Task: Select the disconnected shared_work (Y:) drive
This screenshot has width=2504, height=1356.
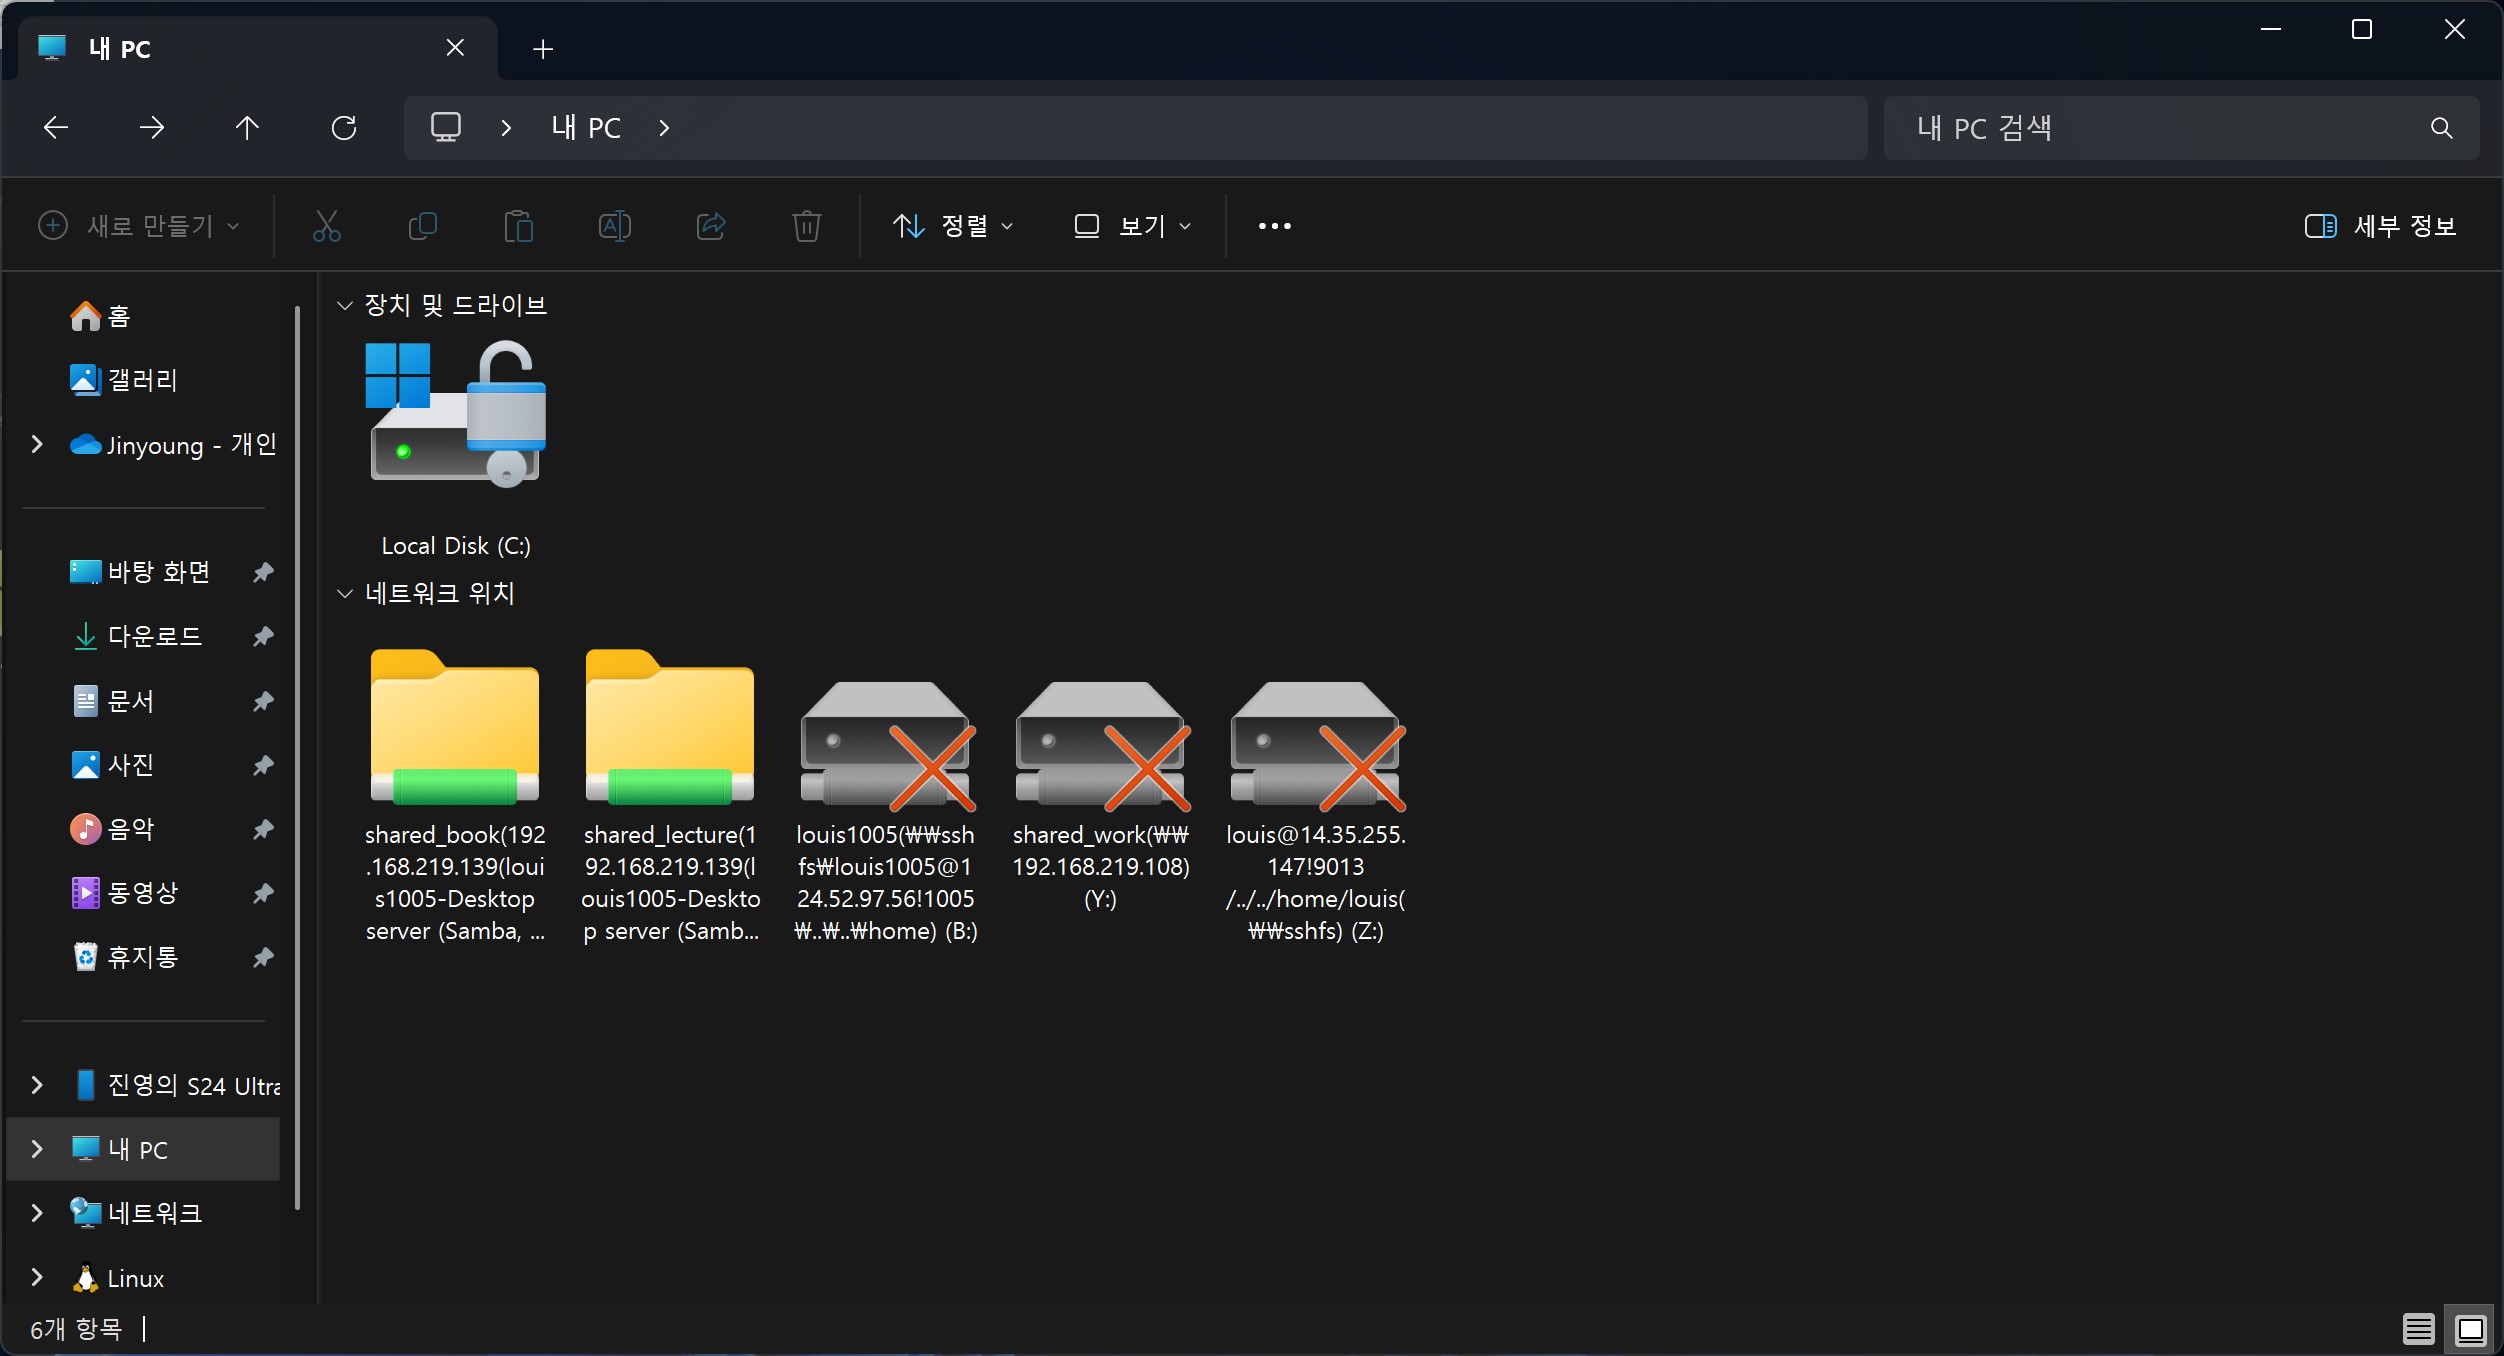Action: click(x=1101, y=747)
